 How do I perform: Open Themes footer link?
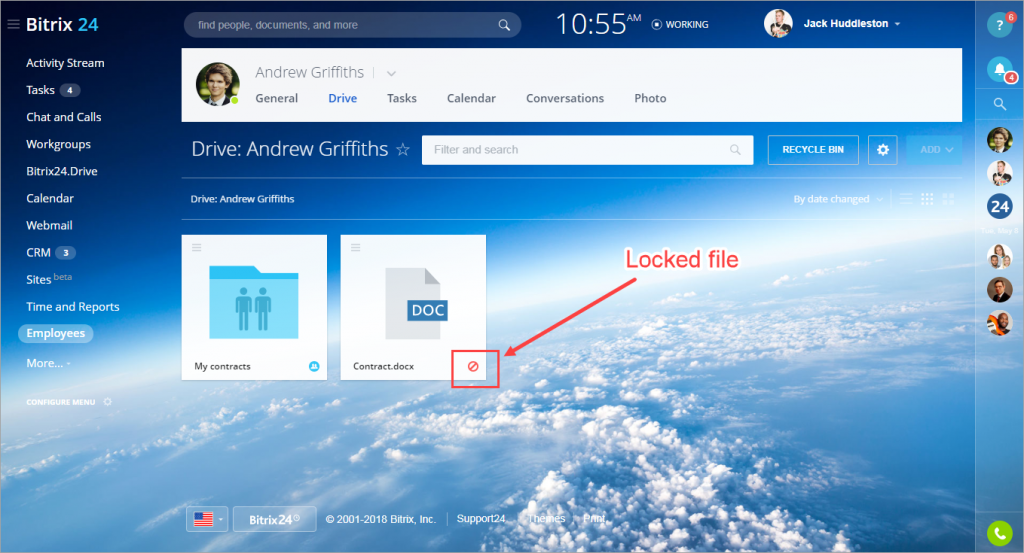(x=547, y=518)
